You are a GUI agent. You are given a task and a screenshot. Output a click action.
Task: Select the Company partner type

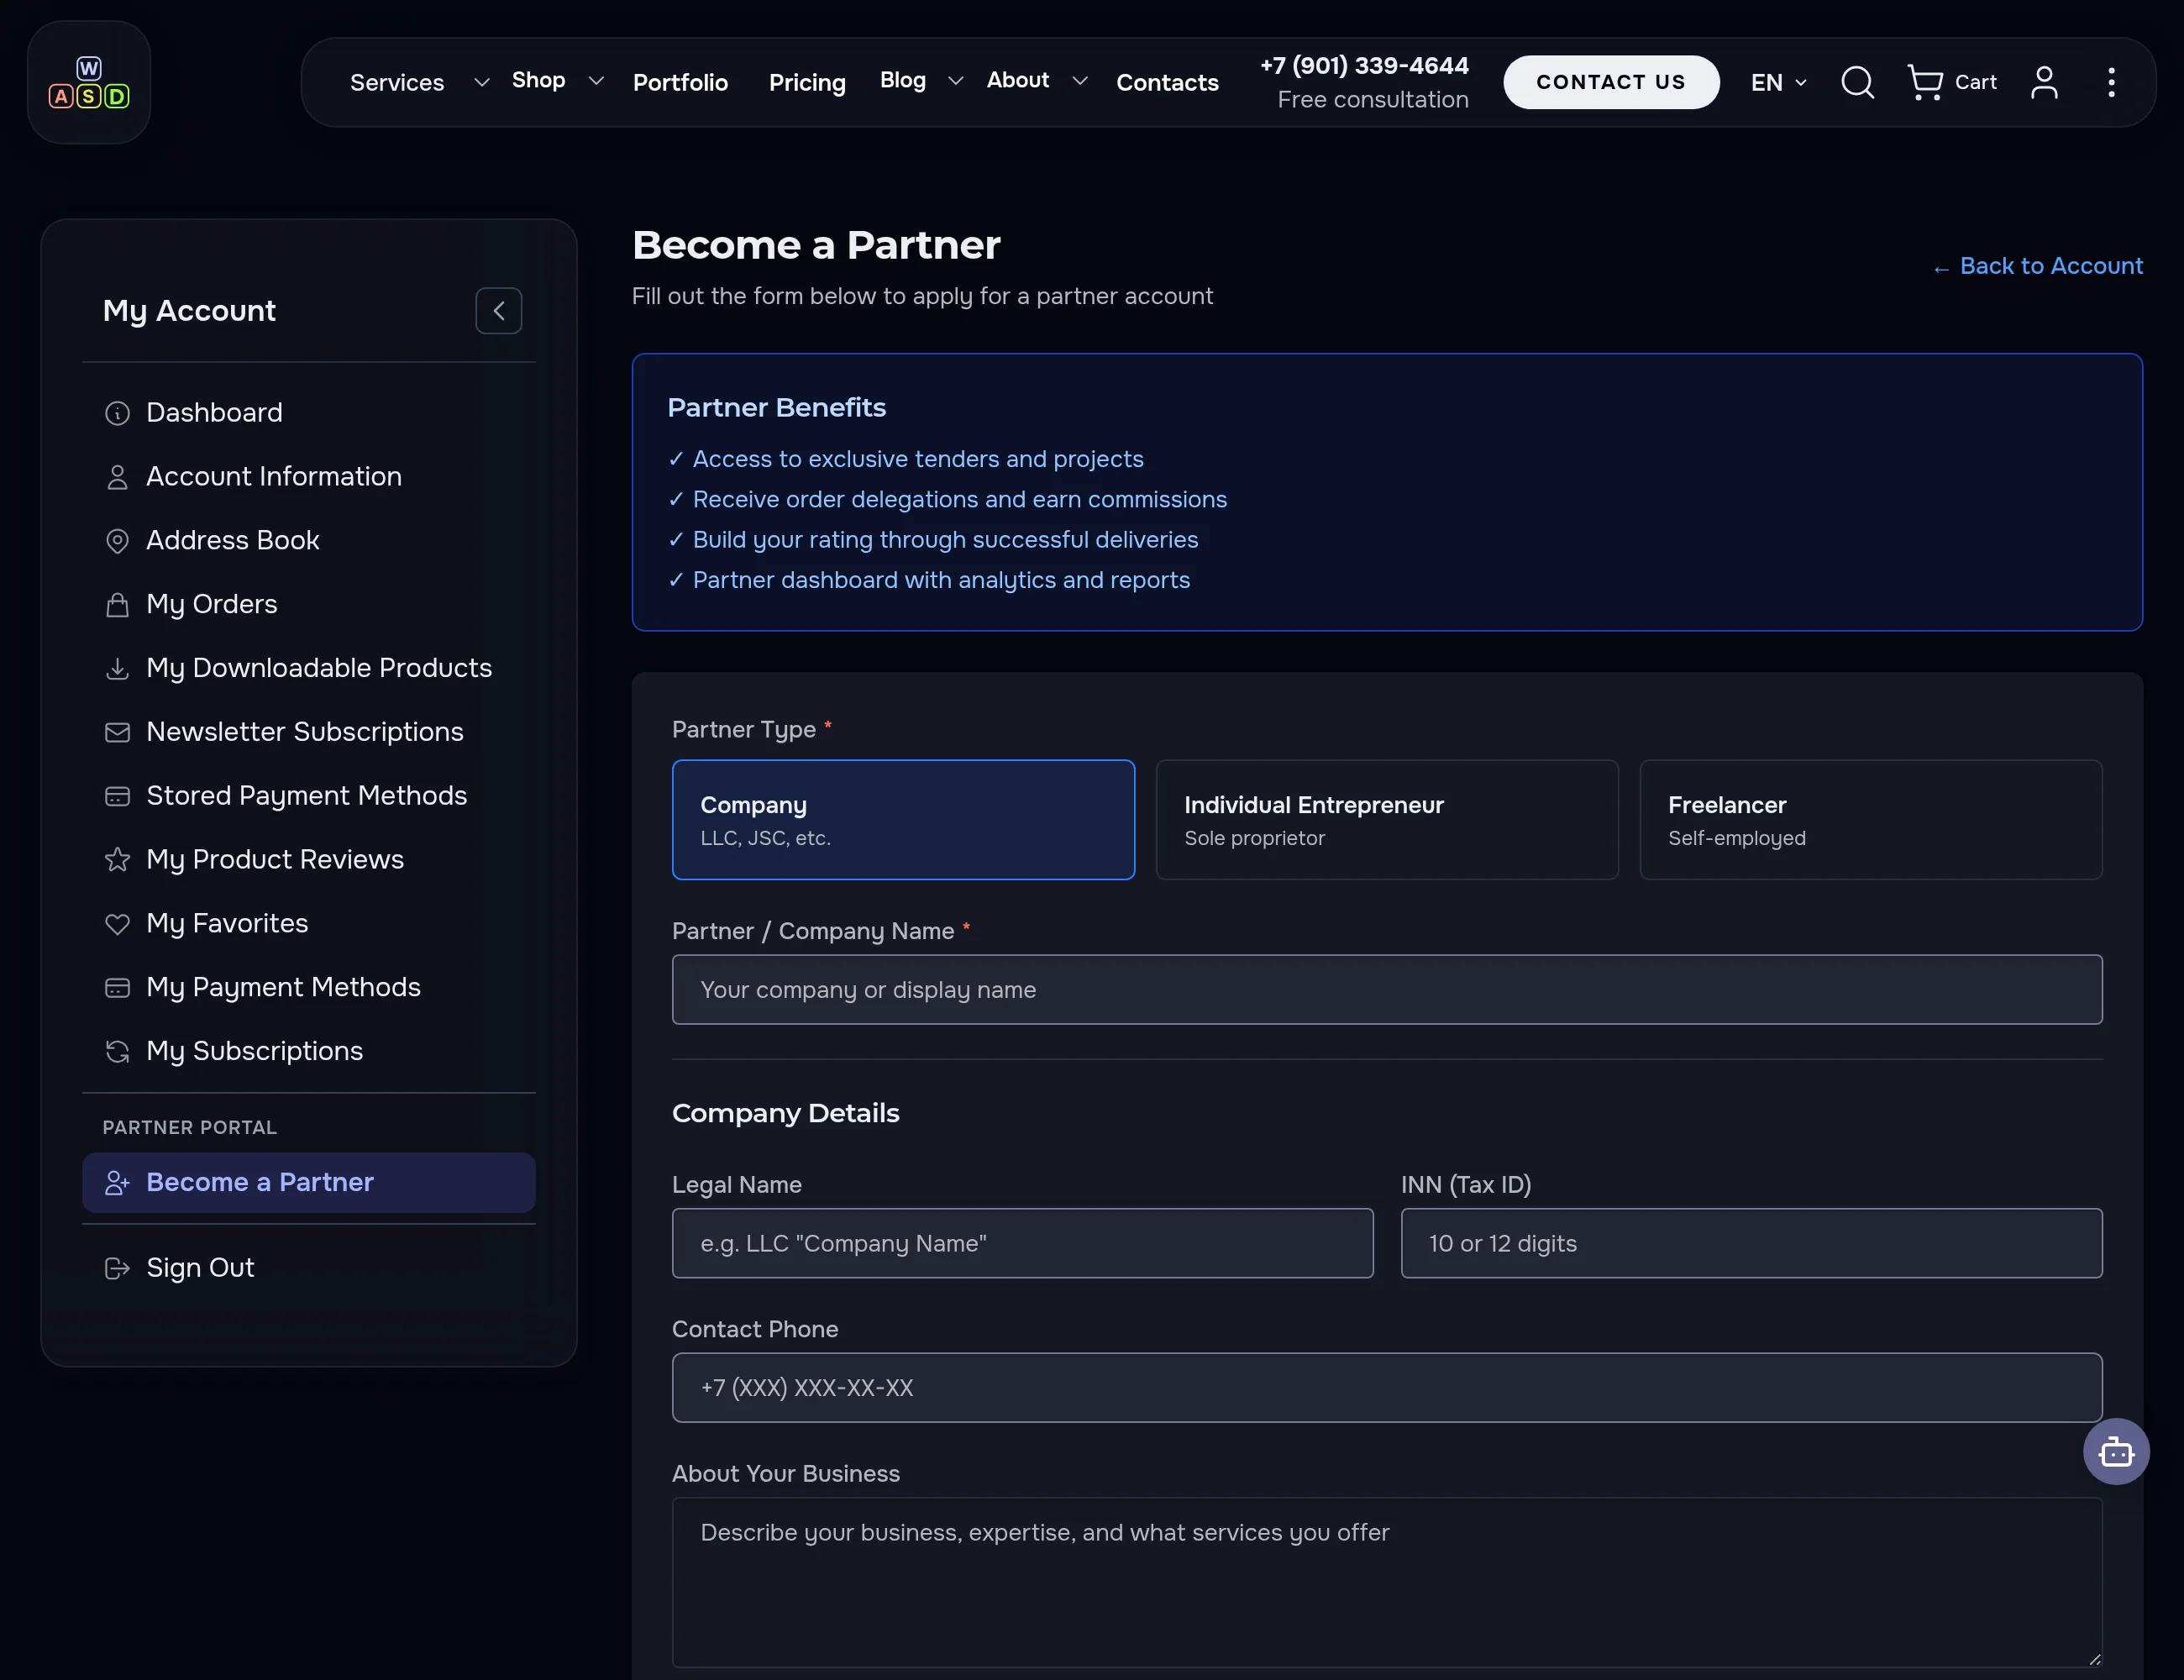903,820
